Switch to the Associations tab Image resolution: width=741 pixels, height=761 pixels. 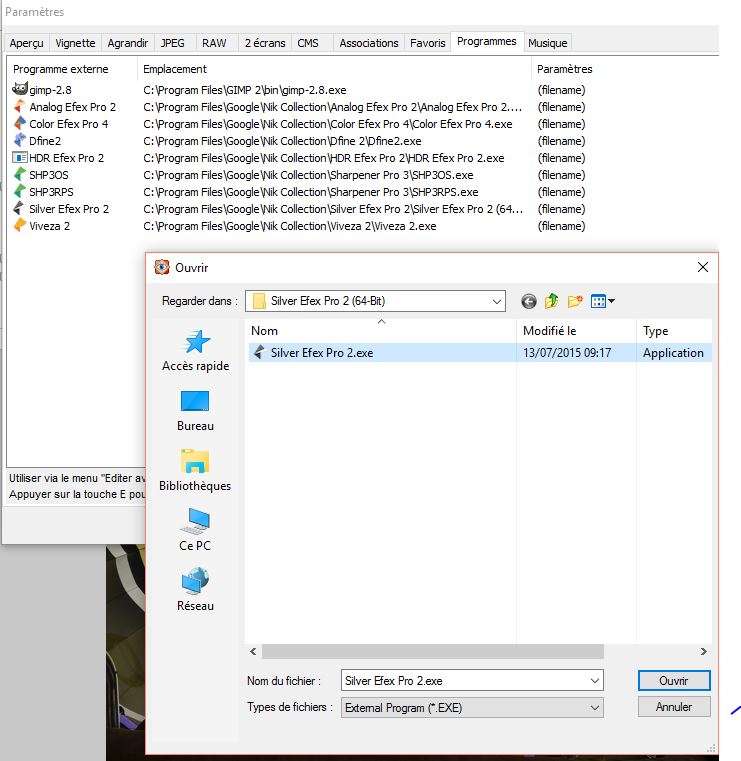368,43
